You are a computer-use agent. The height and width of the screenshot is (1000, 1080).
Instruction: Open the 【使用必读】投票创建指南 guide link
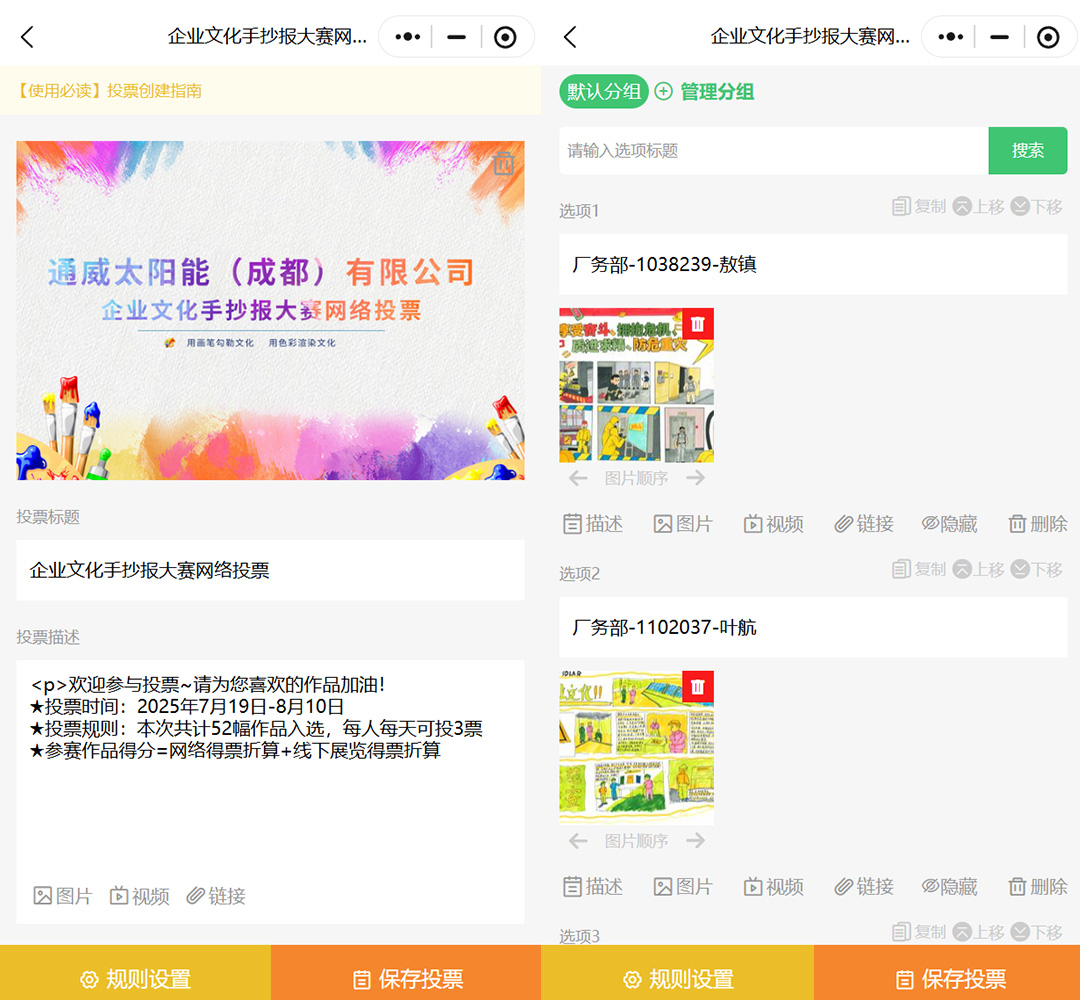coord(108,91)
